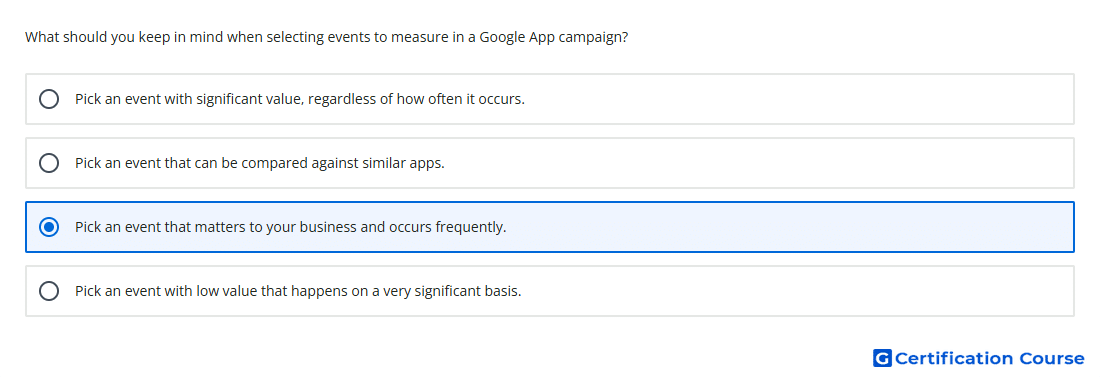Click the question text about Google App campaign
Image resolution: width=1100 pixels, height=377 pixels.
point(326,37)
